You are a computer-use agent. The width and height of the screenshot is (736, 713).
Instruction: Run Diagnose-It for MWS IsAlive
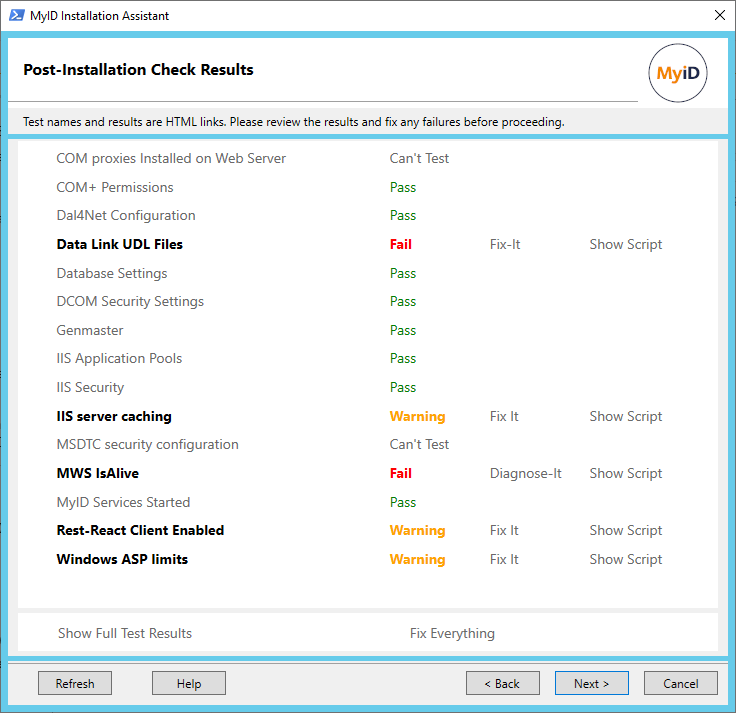click(x=525, y=473)
